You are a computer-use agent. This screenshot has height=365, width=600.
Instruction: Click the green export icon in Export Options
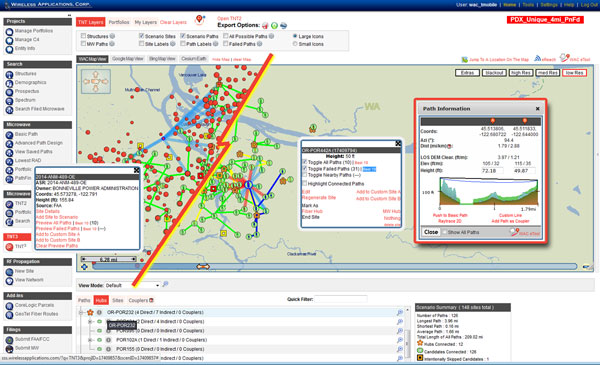pyautogui.click(x=274, y=26)
